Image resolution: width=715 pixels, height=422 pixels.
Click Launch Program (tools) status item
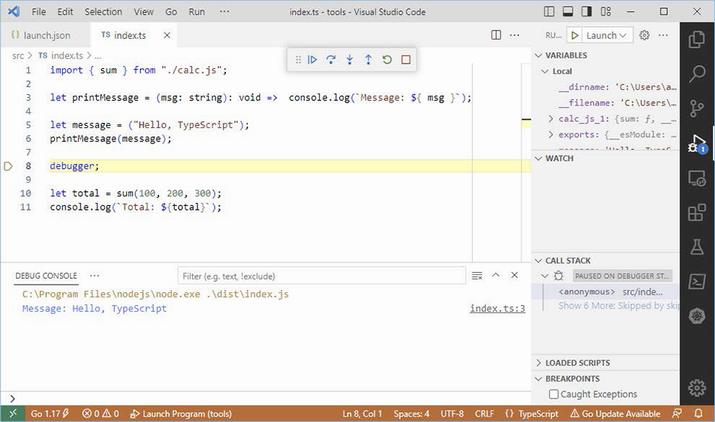(181, 414)
